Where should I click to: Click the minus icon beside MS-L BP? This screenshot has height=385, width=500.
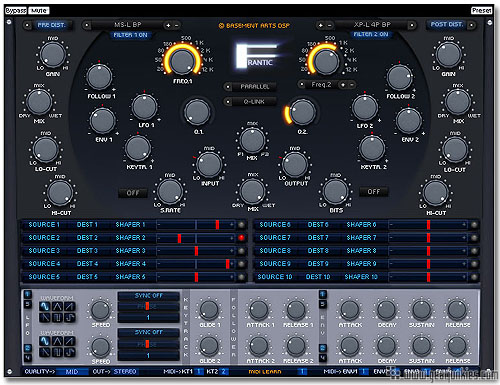176,25
